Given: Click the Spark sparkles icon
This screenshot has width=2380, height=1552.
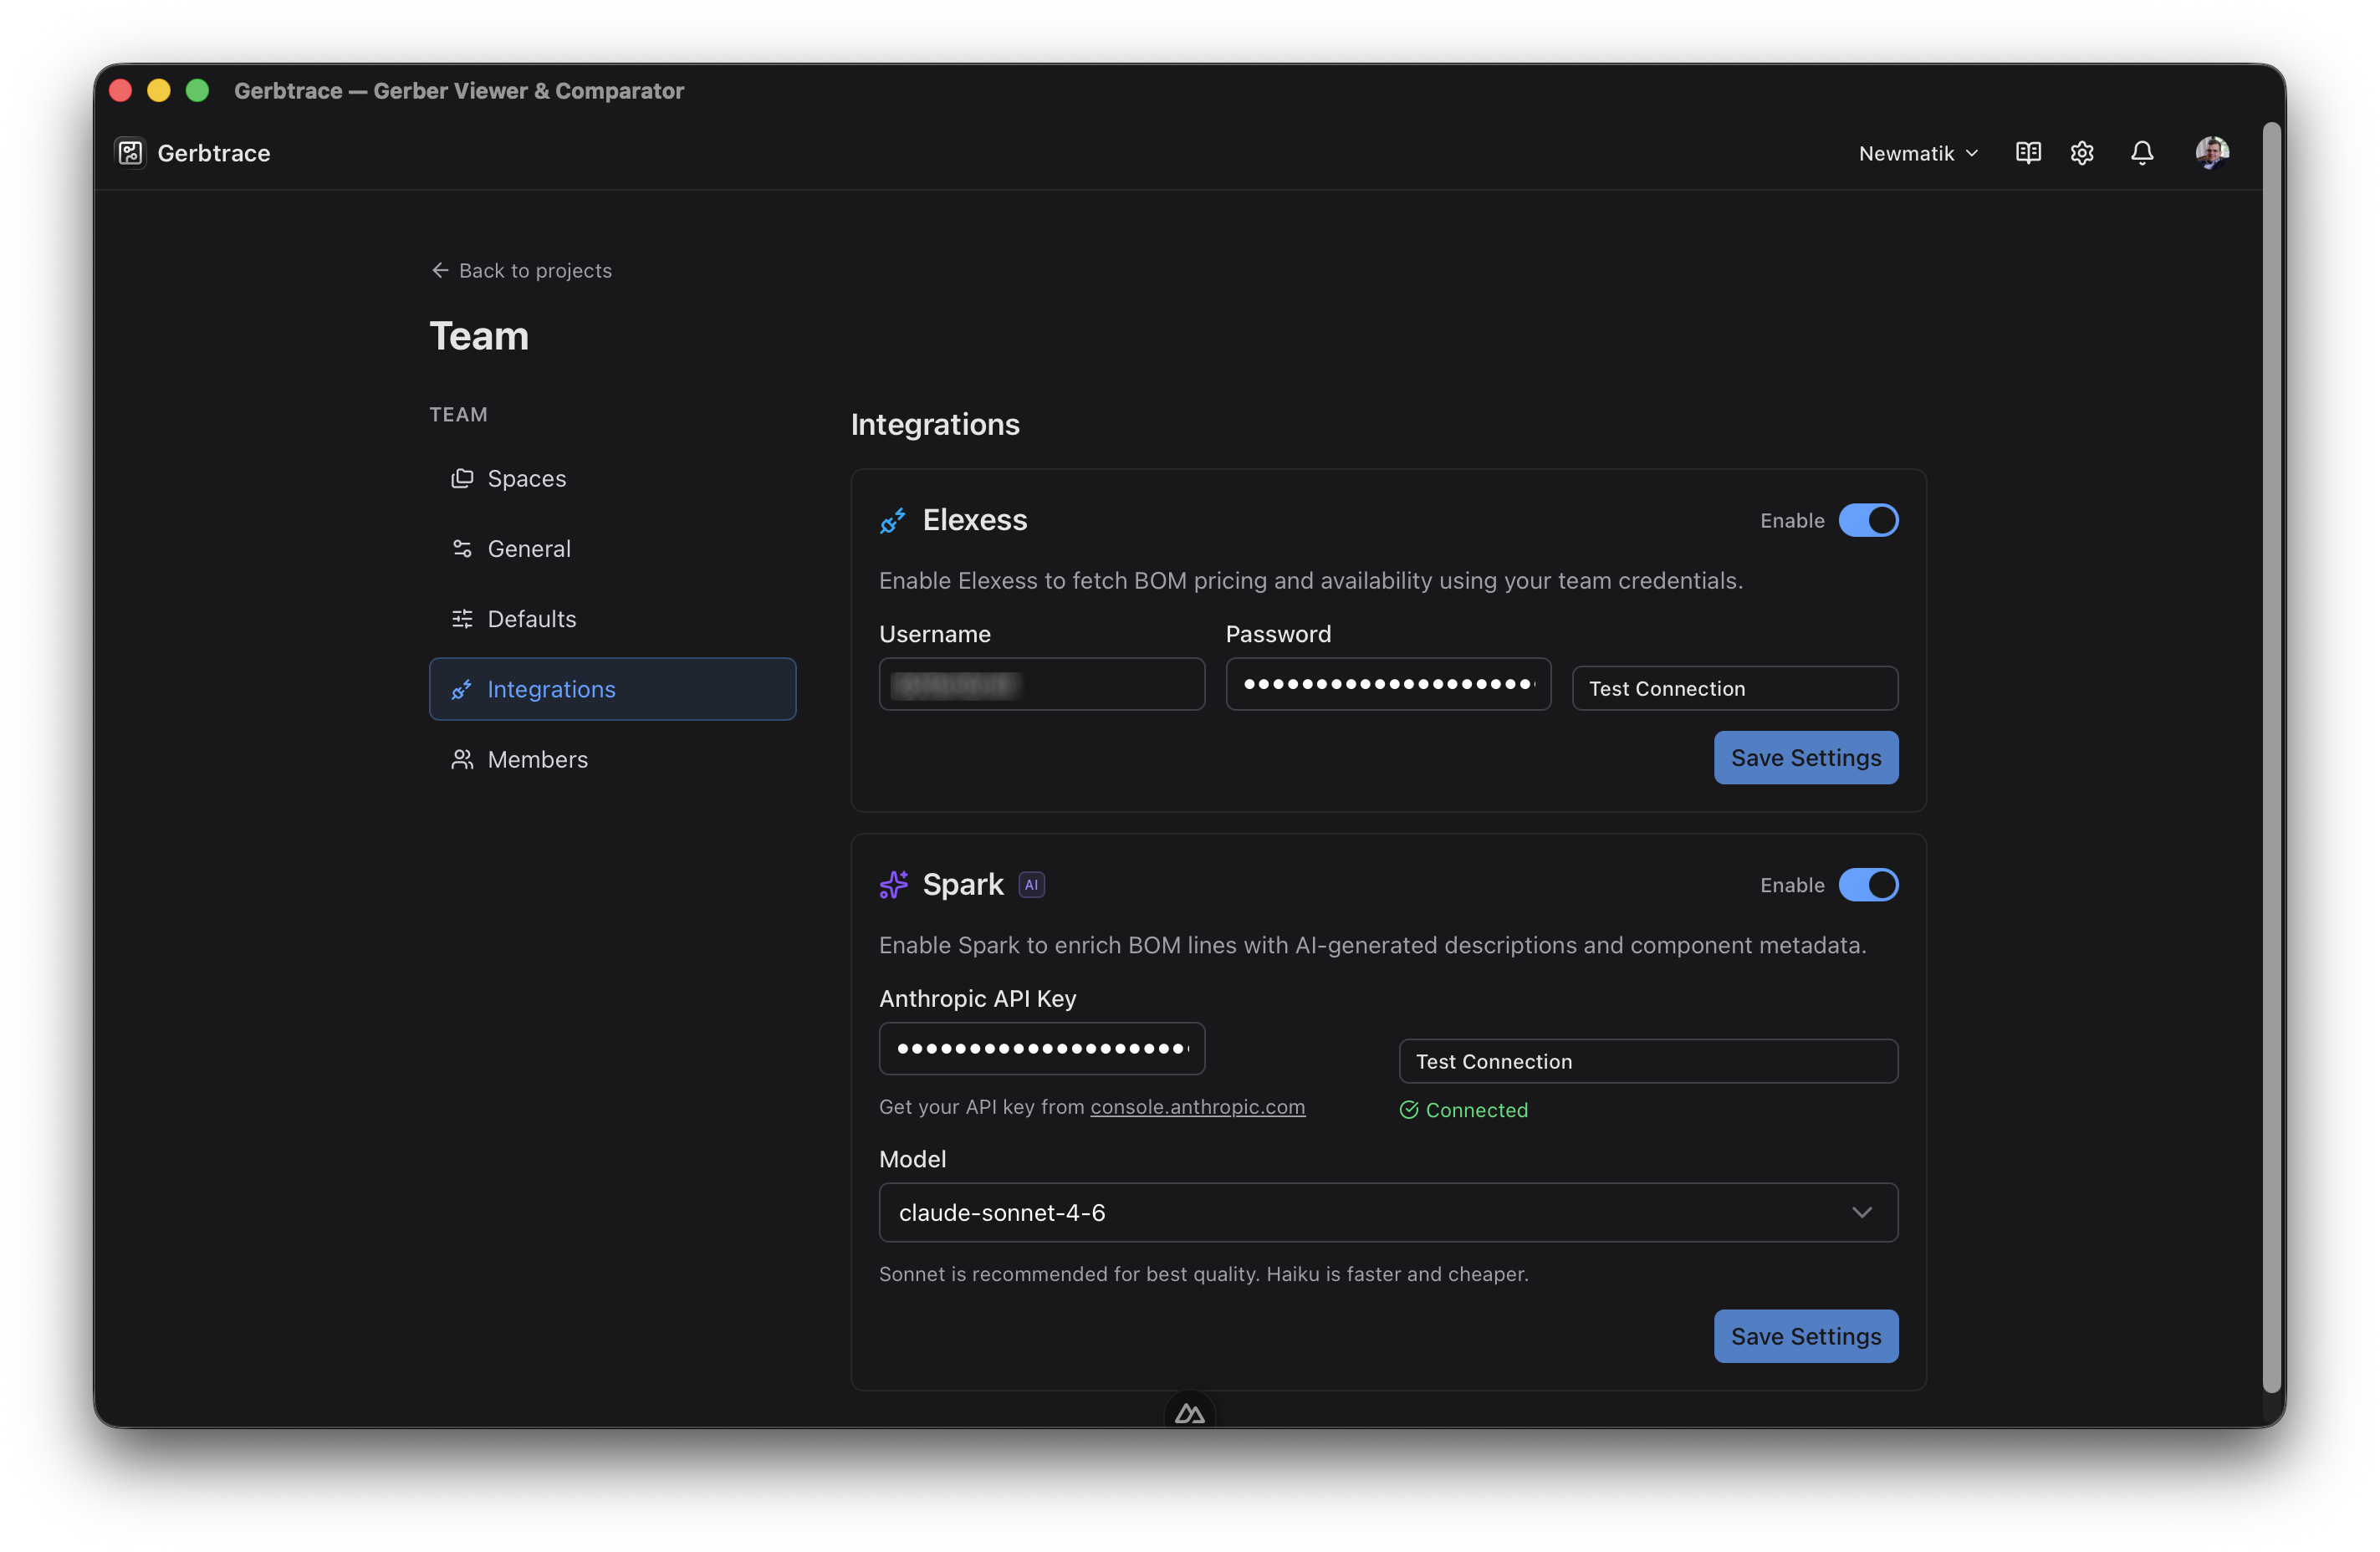Looking at the screenshot, I should (x=893, y=884).
